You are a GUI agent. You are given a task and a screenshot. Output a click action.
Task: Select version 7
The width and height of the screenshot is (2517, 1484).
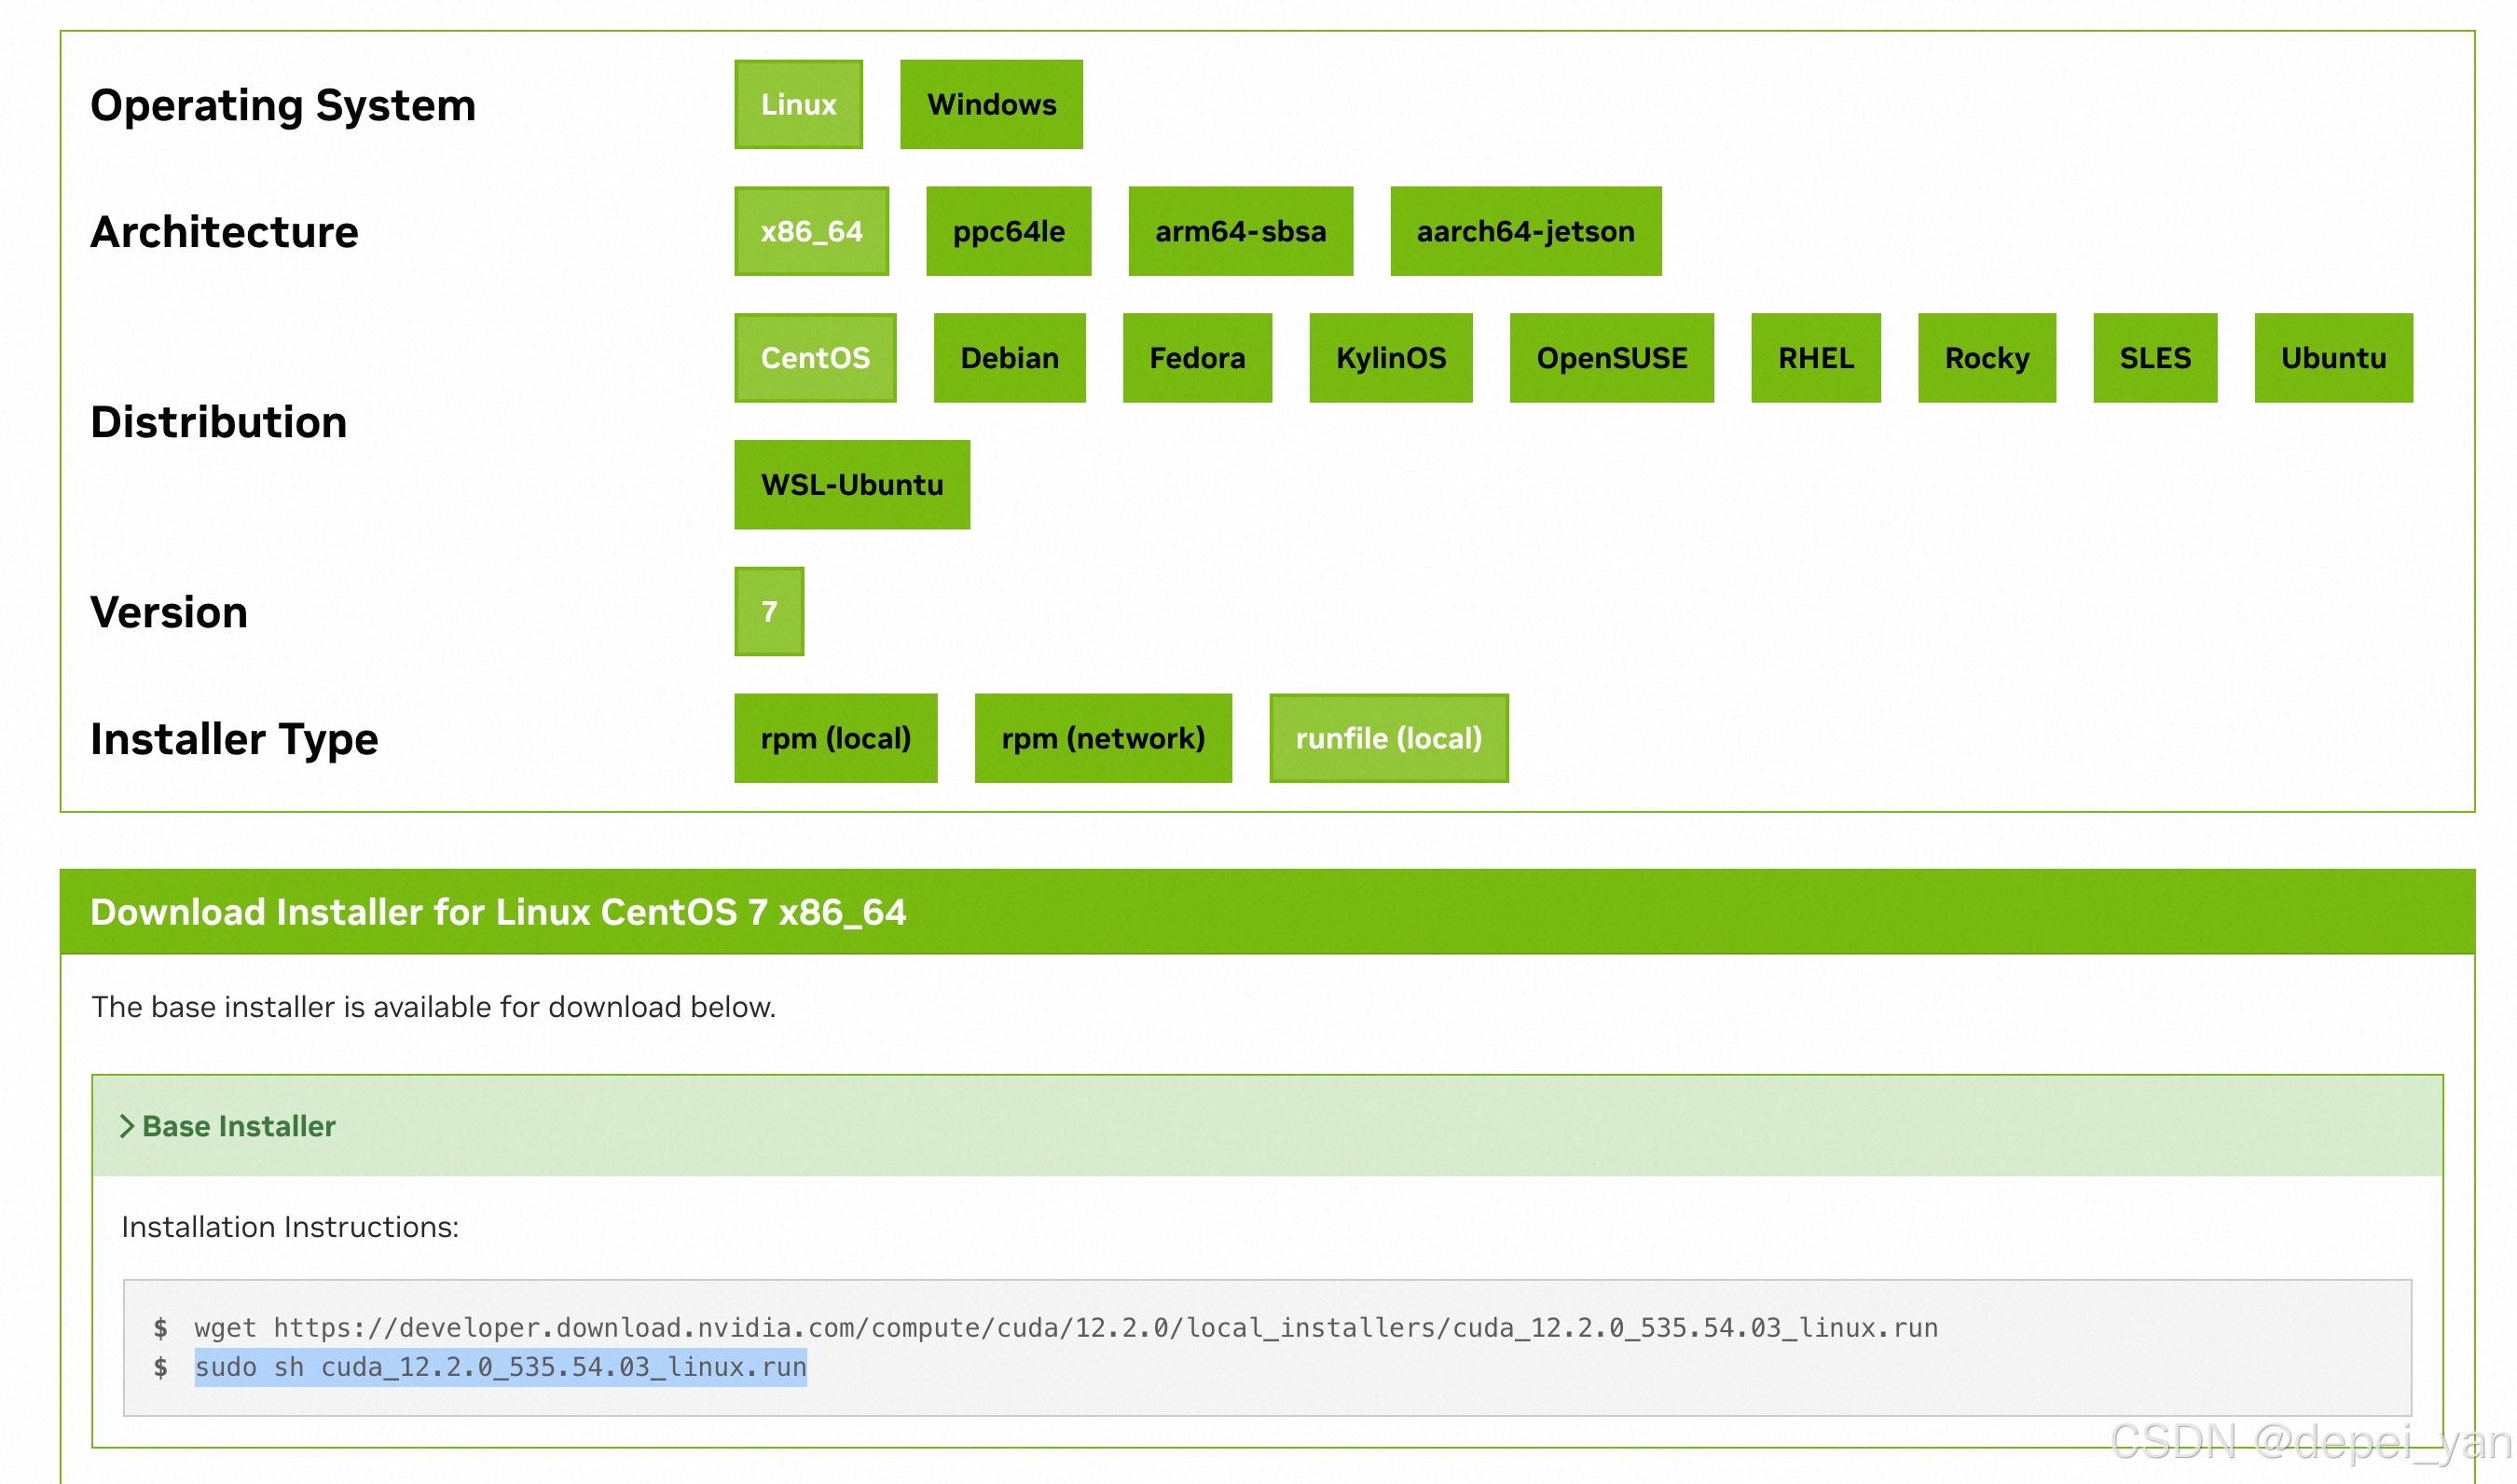click(769, 611)
